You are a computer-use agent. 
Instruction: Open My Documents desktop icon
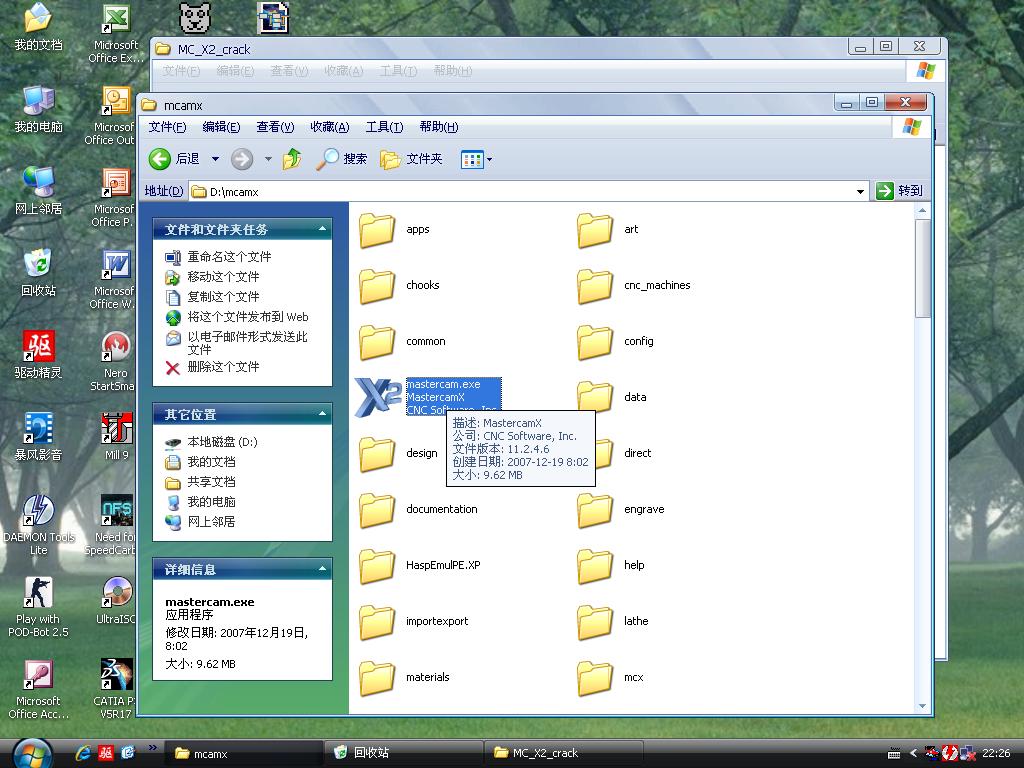point(38,27)
